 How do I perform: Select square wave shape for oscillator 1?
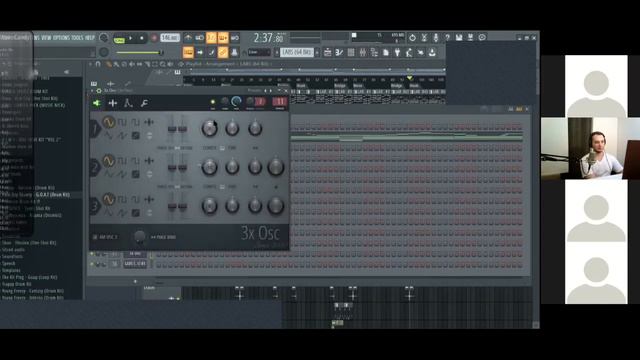122,122
